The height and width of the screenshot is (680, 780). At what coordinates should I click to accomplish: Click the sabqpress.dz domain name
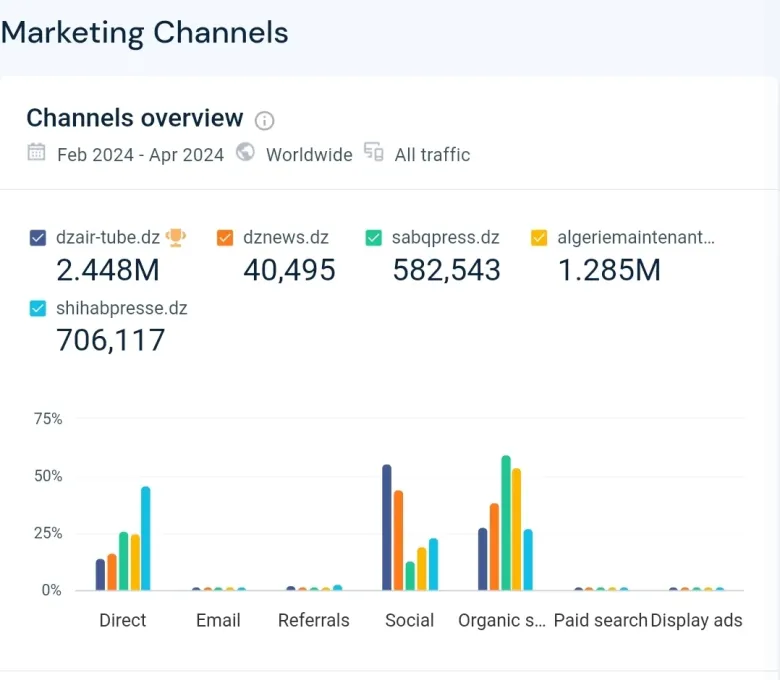[445, 237]
